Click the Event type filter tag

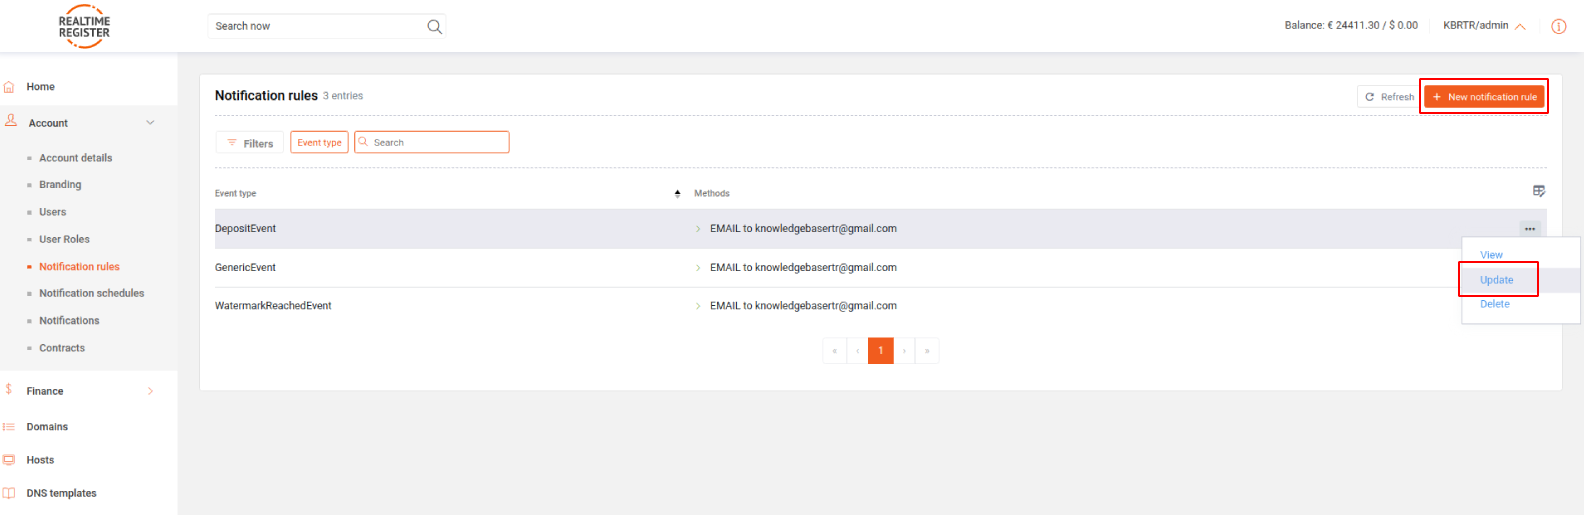pyautogui.click(x=319, y=143)
